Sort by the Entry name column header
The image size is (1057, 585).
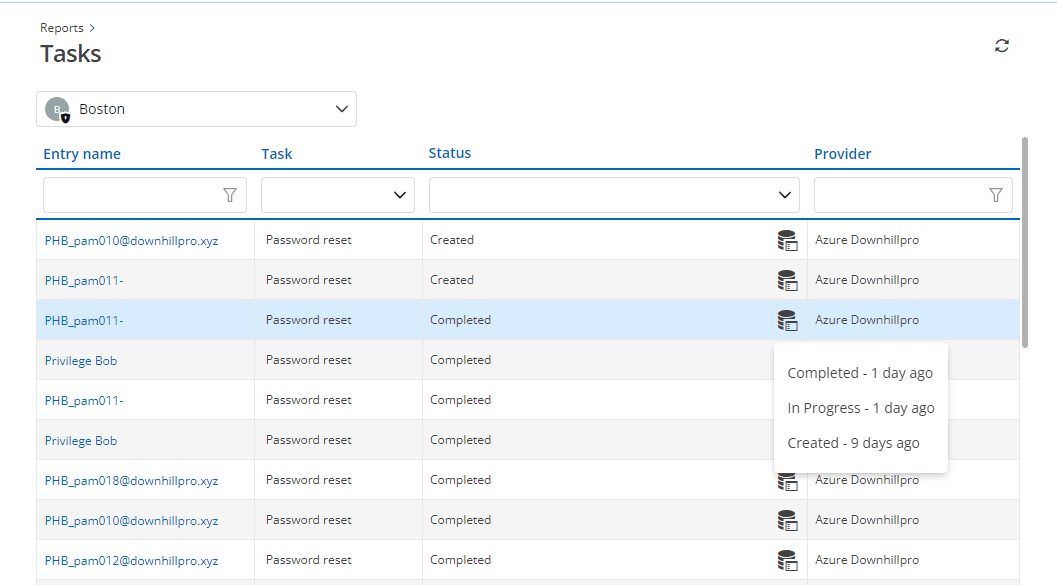[x=82, y=154]
